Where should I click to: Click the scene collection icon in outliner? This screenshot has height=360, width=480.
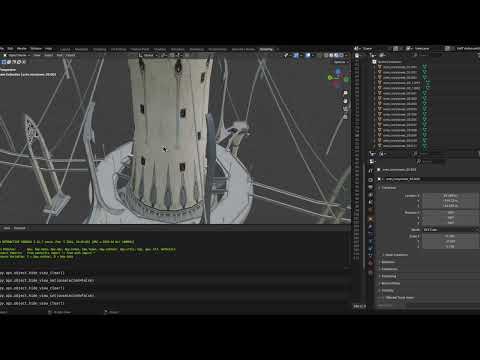tap(374, 62)
